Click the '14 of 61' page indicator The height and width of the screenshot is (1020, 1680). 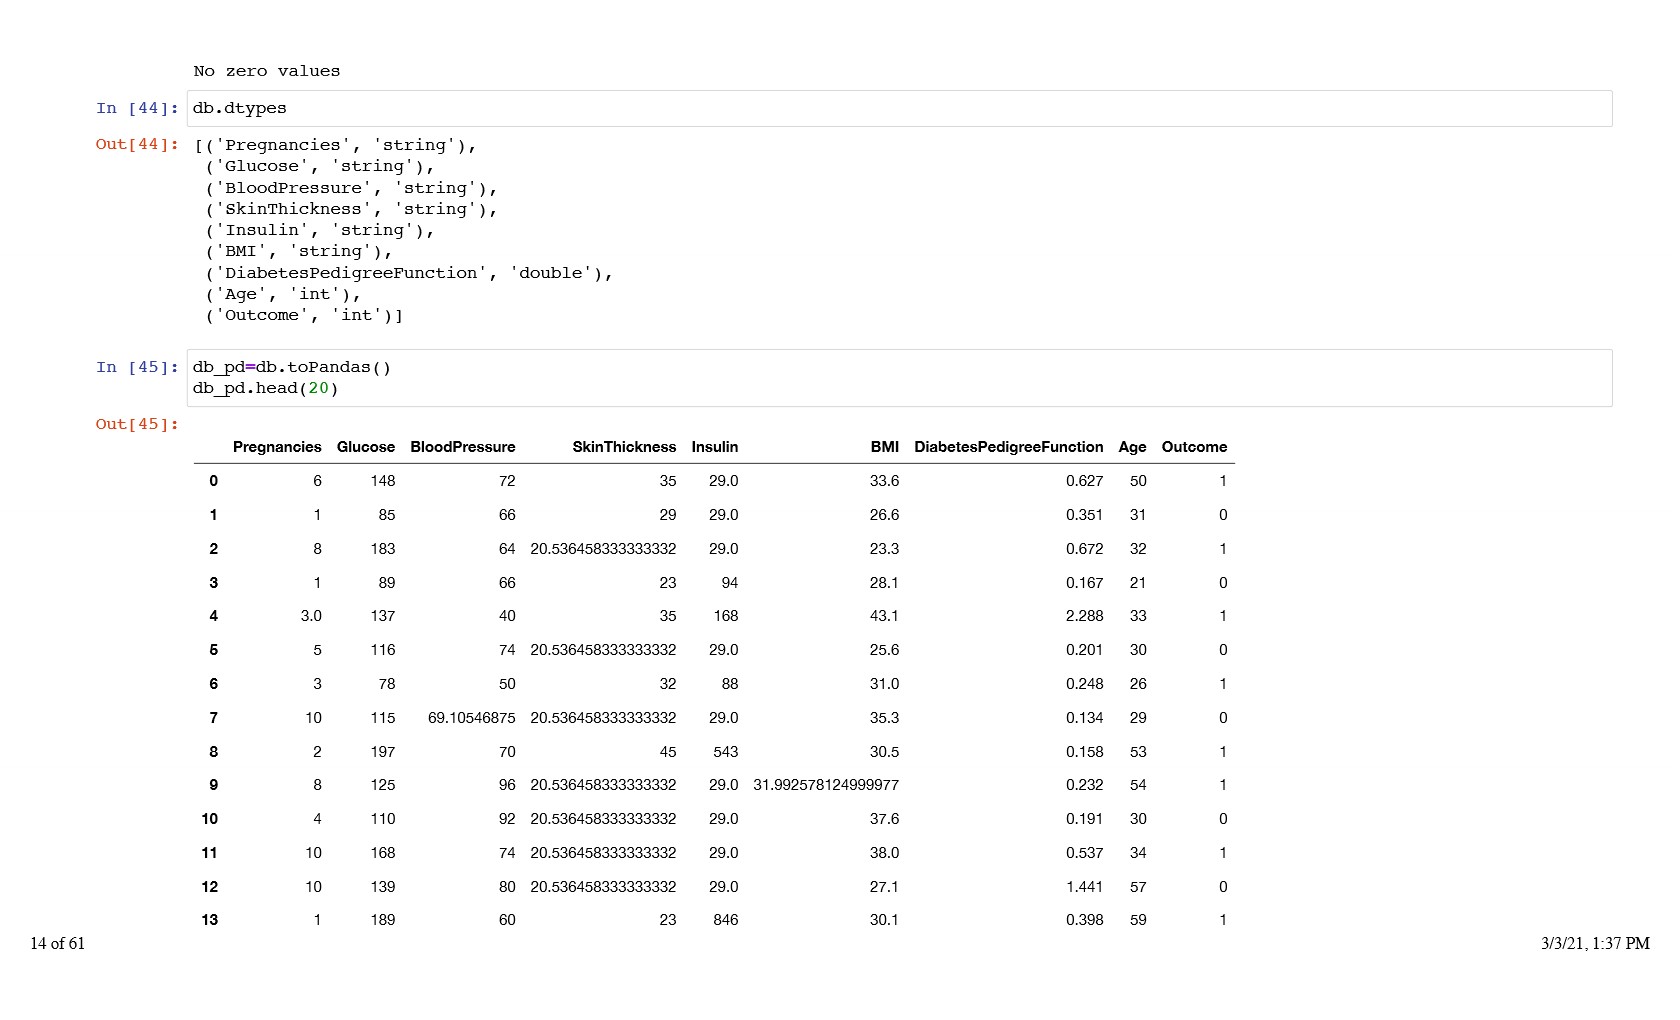(x=58, y=944)
